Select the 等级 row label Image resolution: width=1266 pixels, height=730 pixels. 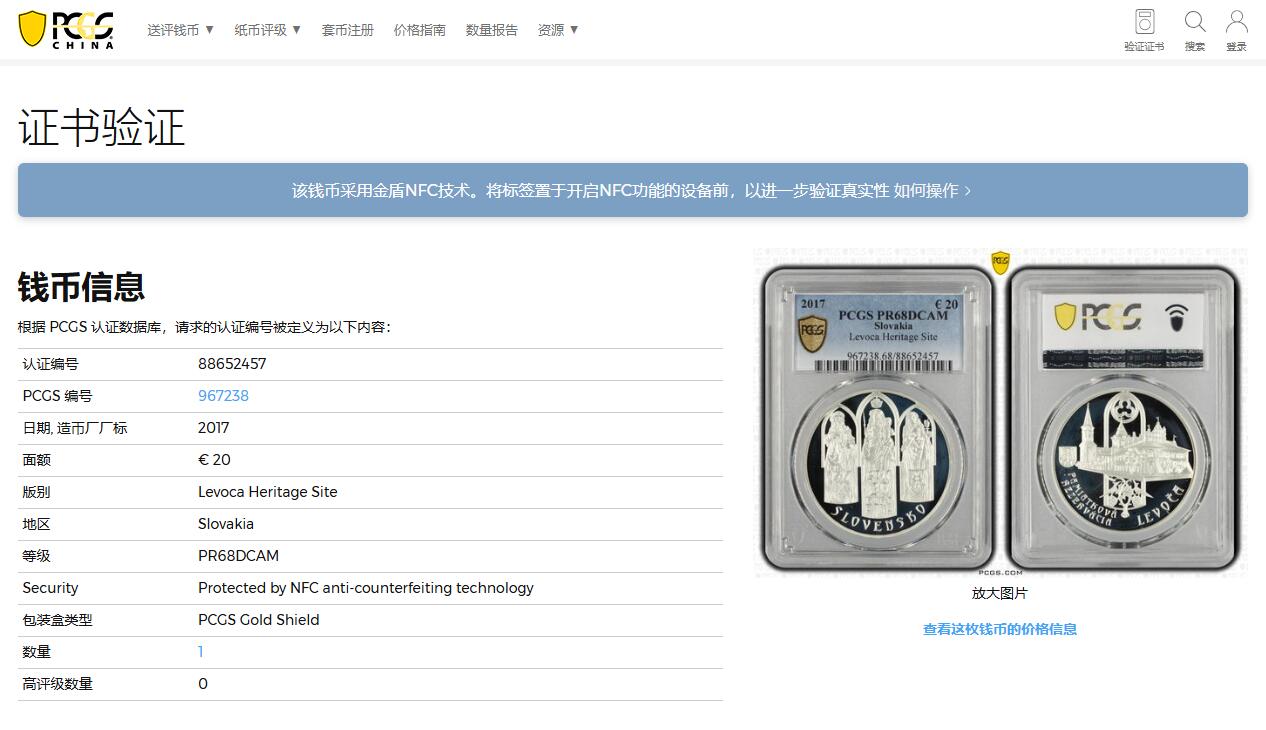coord(36,556)
